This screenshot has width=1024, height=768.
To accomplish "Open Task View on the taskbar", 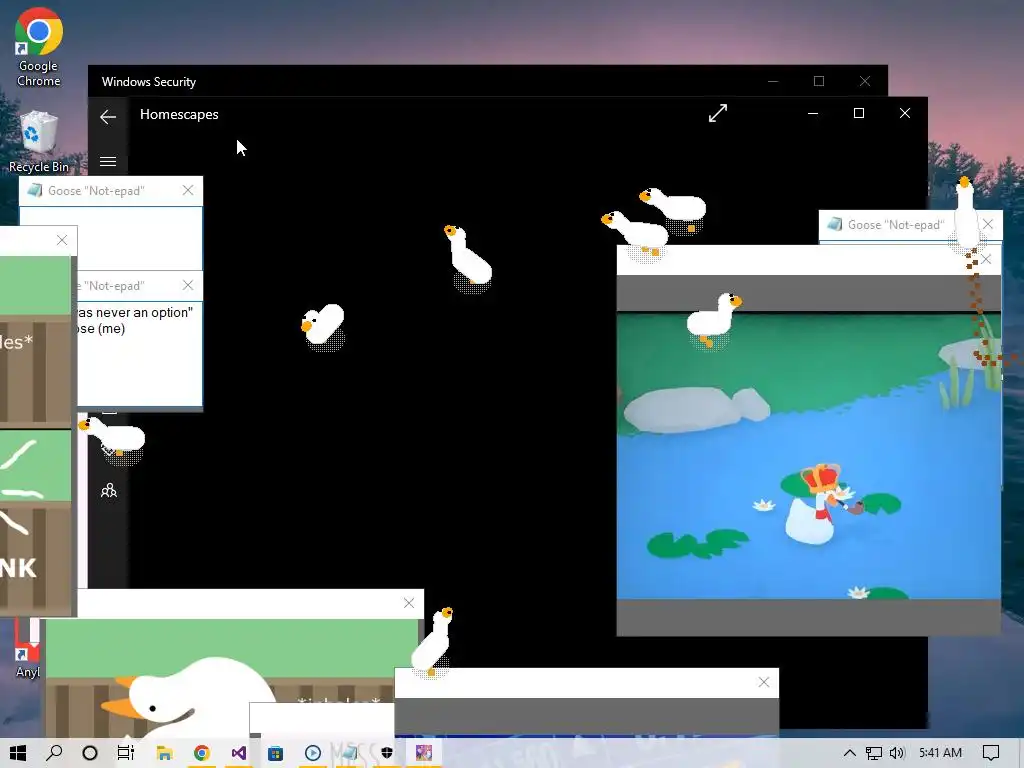I will coord(126,753).
